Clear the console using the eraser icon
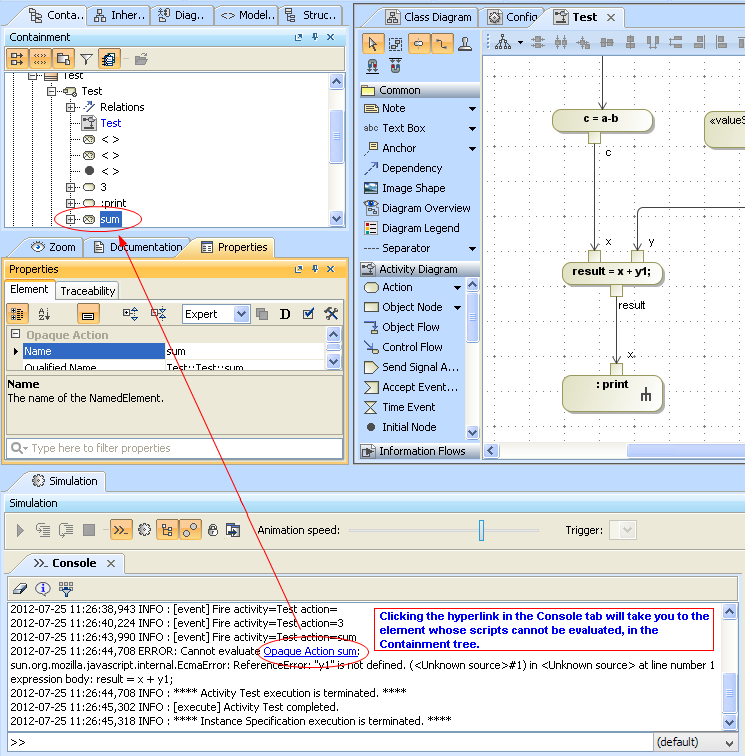The width and height of the screenshot is (745, 756). pos(18,589)
